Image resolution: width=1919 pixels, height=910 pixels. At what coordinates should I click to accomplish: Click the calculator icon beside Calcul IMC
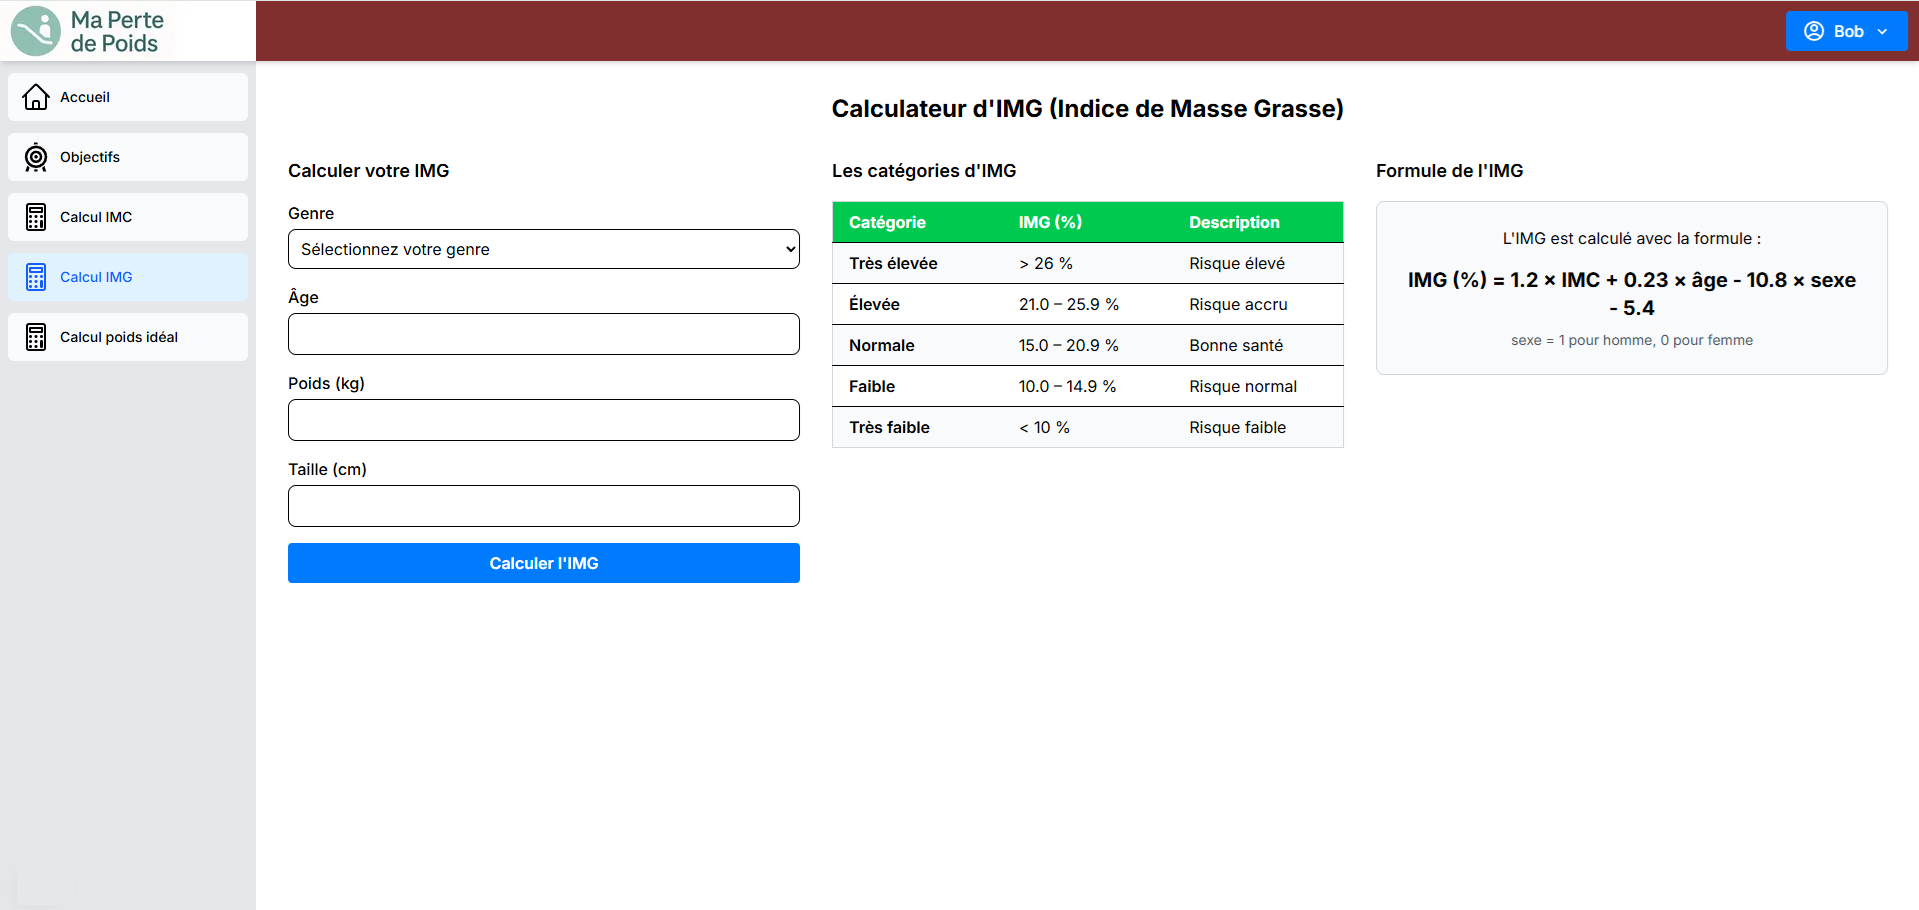click(36, 217)
